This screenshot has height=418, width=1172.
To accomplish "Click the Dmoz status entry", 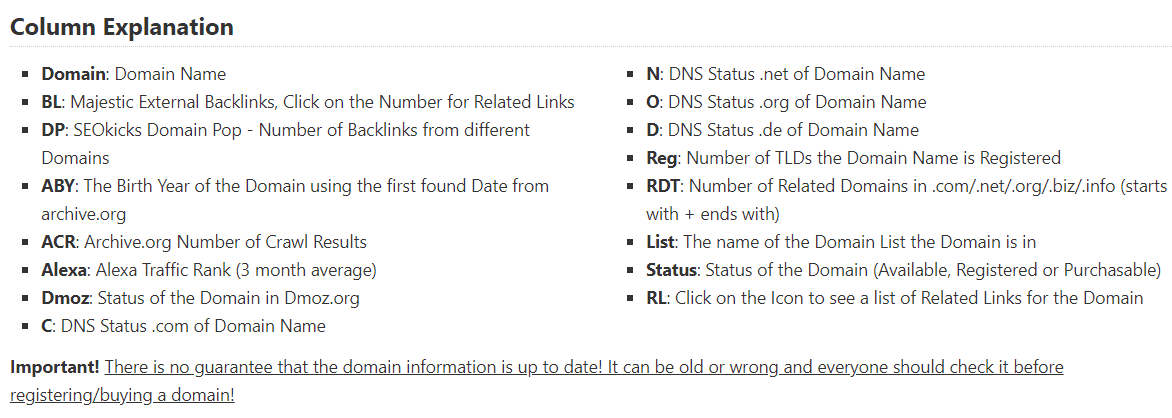I will click(x=200, y=298).
